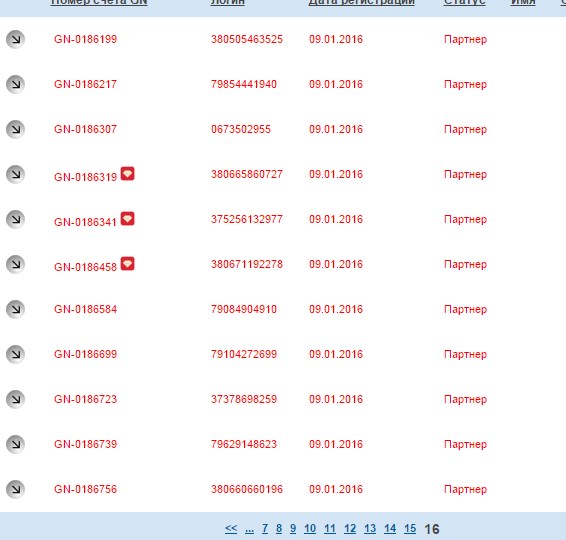This screenshot has width=566, height=540.
Task: Click Партнер status in GN-0186458 row
Action: (466, 264)
